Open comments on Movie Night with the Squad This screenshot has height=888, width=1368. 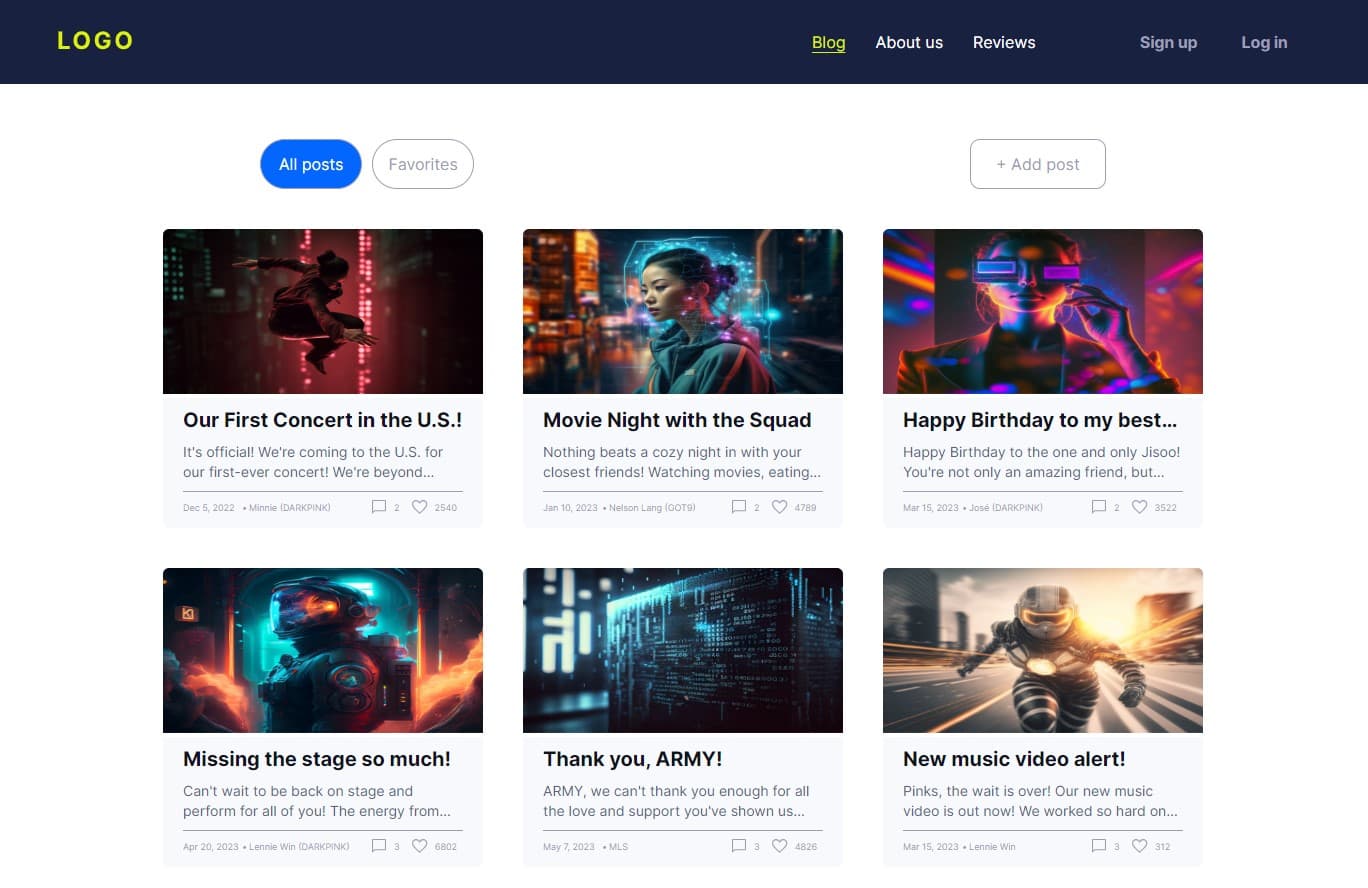[x=739, y=507]
